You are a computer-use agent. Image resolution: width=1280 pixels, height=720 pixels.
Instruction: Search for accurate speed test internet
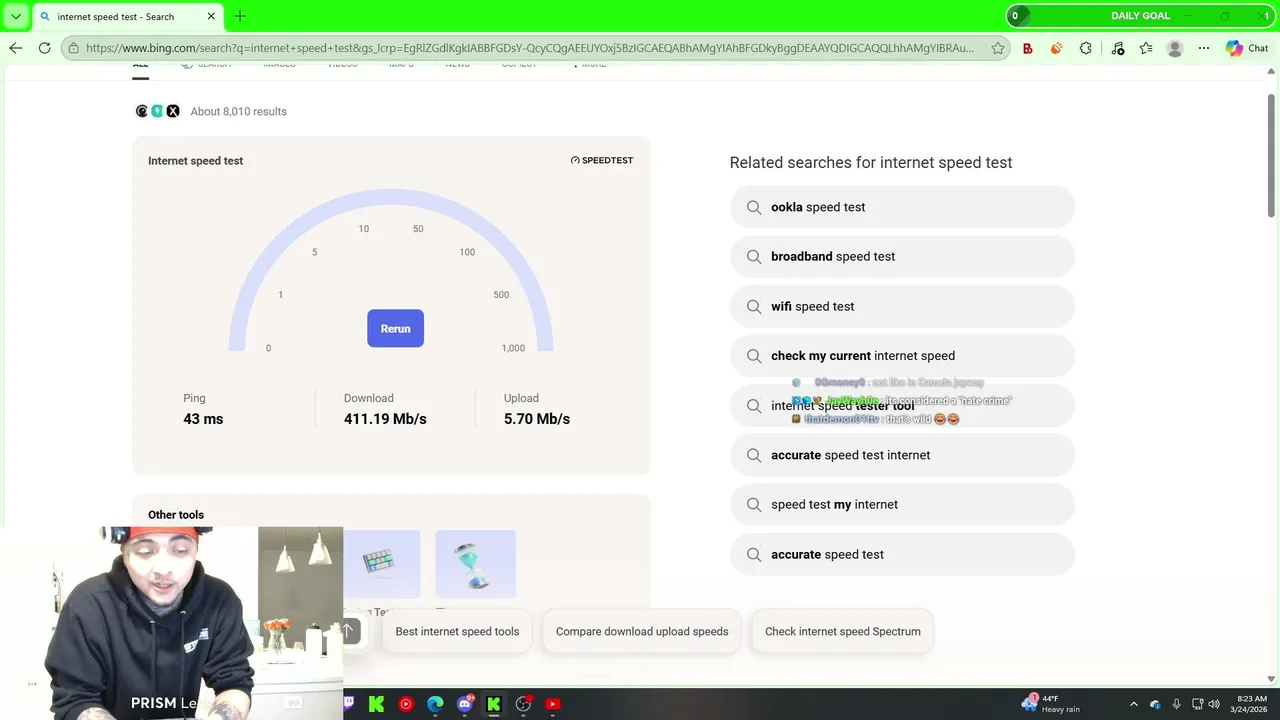[902, 455]
